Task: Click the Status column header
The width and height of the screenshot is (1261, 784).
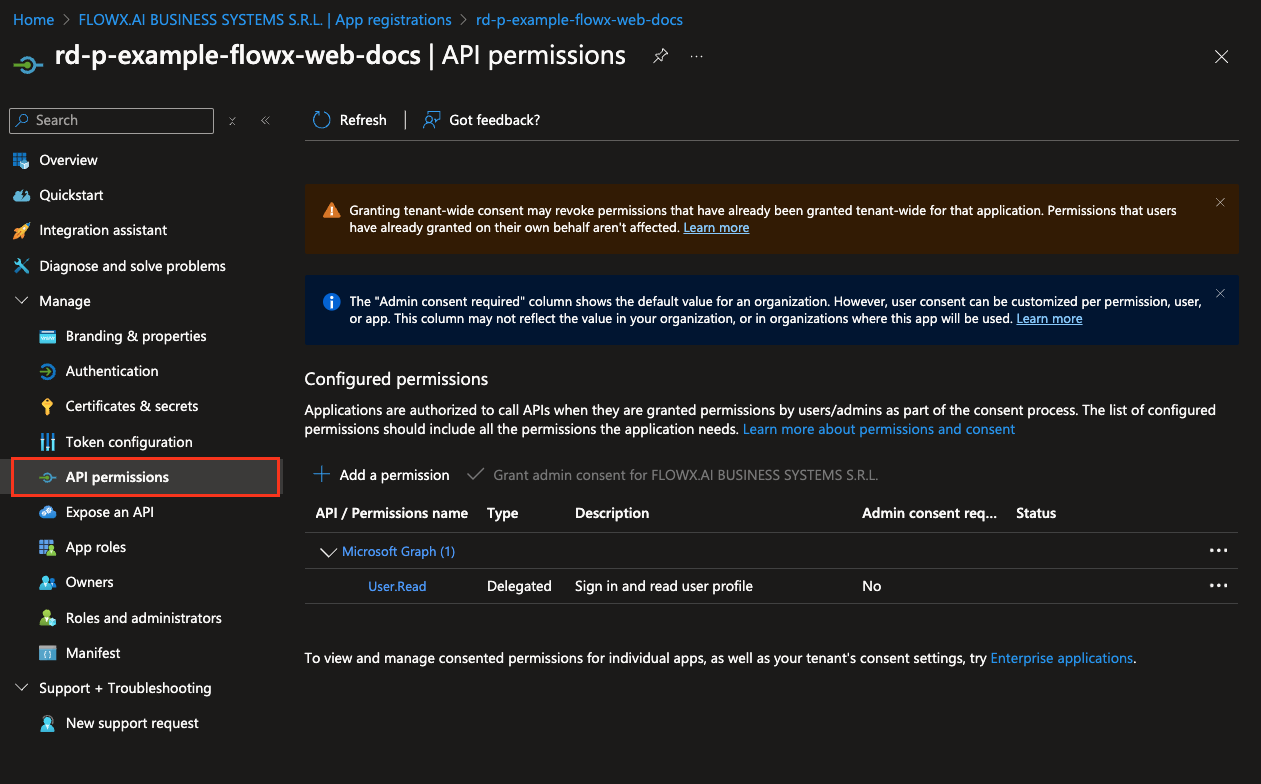Action: click(1036, 513)
